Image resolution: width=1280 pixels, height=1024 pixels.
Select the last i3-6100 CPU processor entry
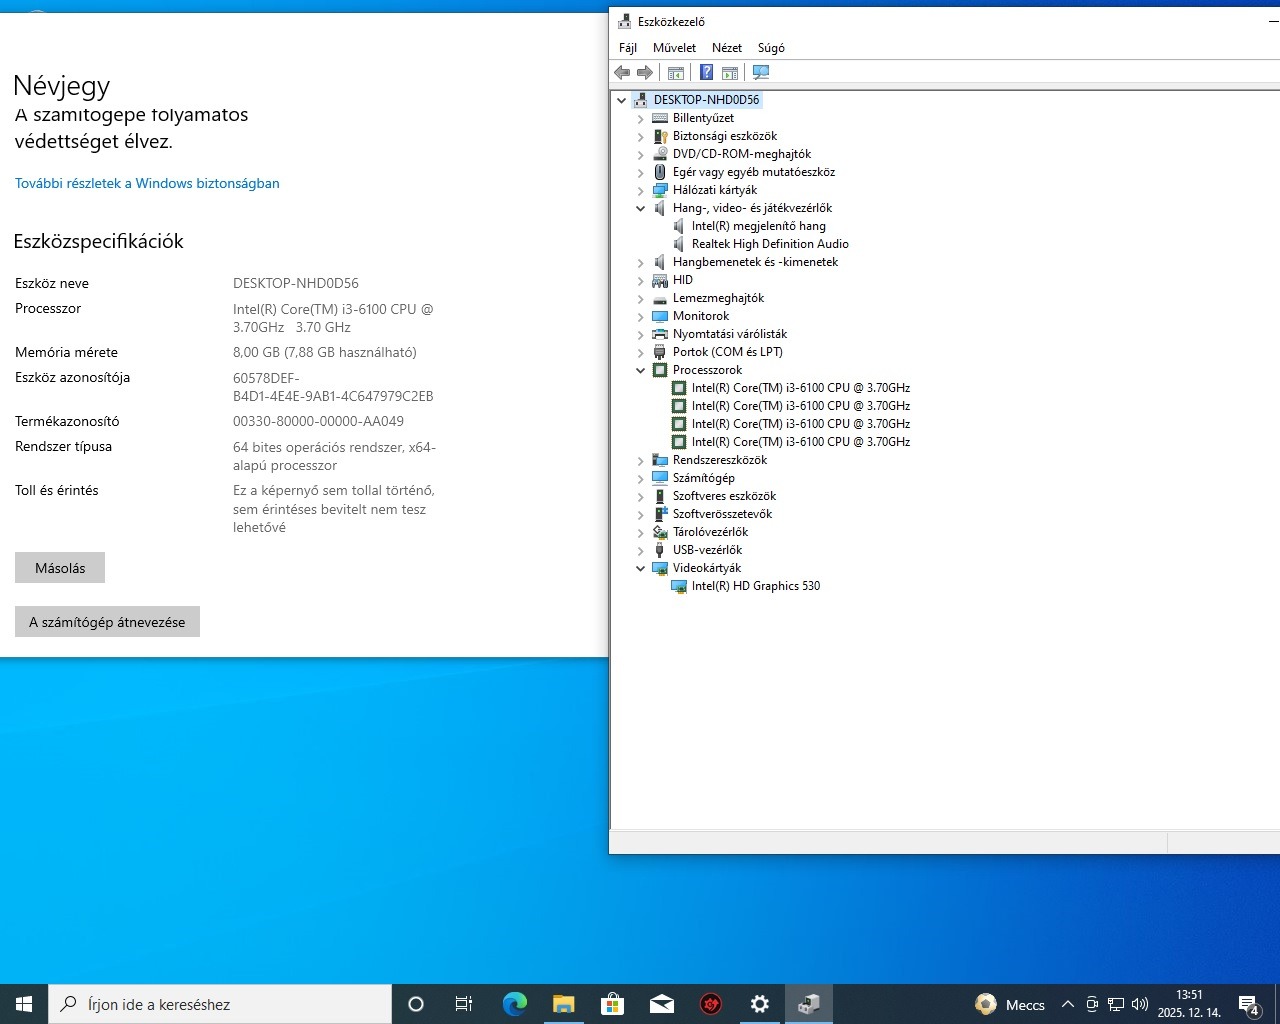(x=800, y=442)
